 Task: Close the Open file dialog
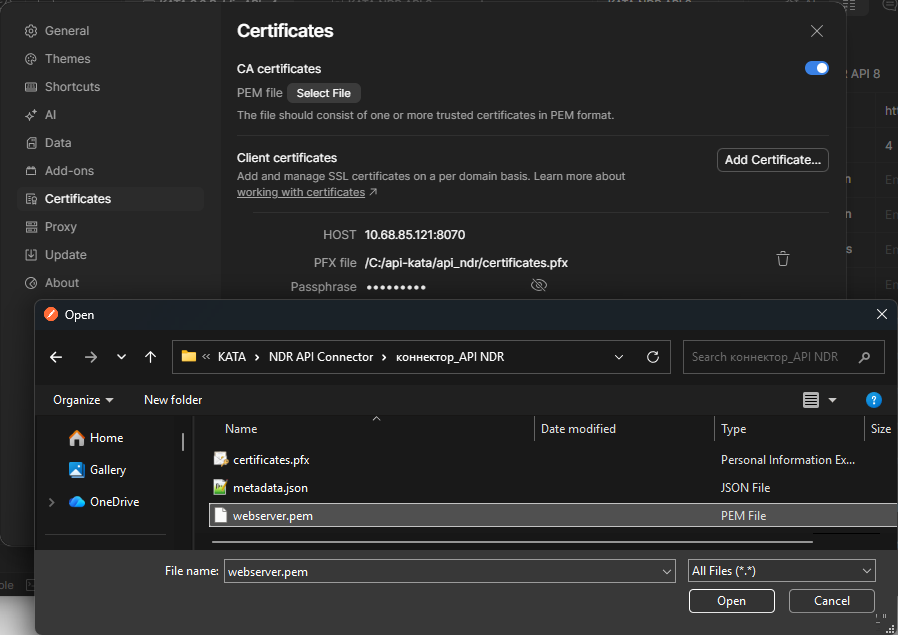click(881, 314)
